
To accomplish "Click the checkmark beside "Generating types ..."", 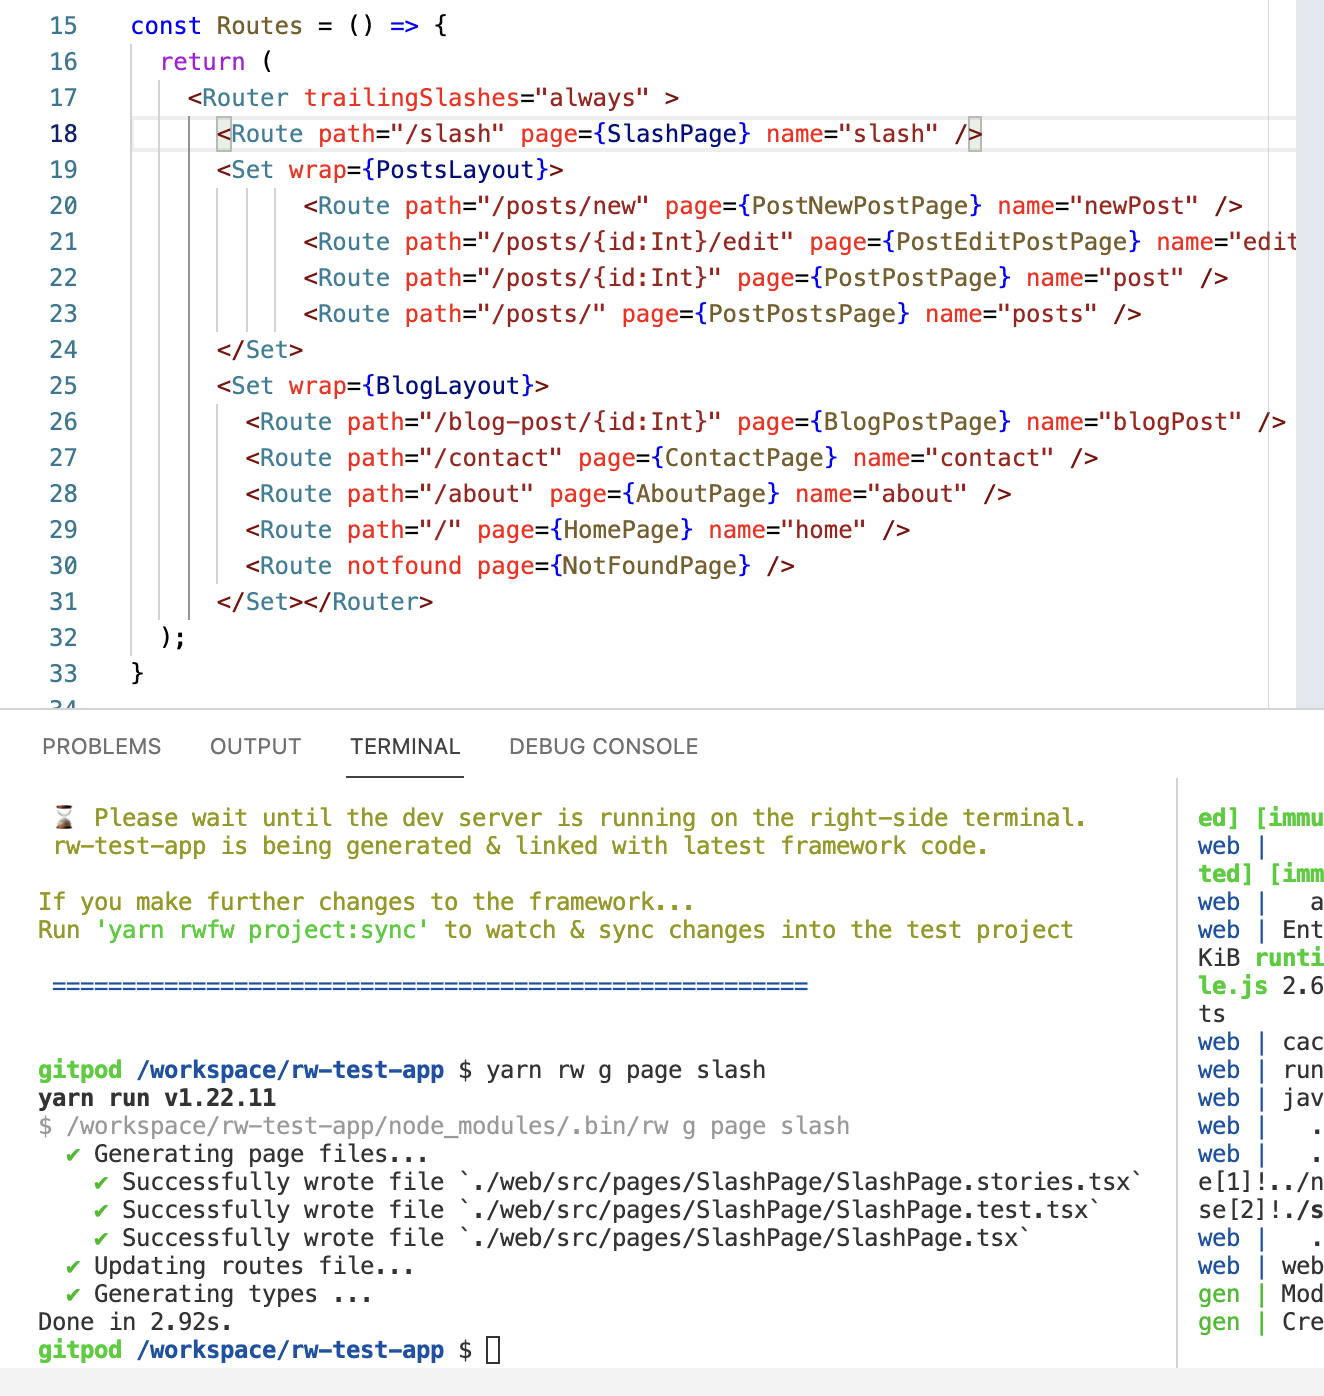I will click(x=72, y=1293).
